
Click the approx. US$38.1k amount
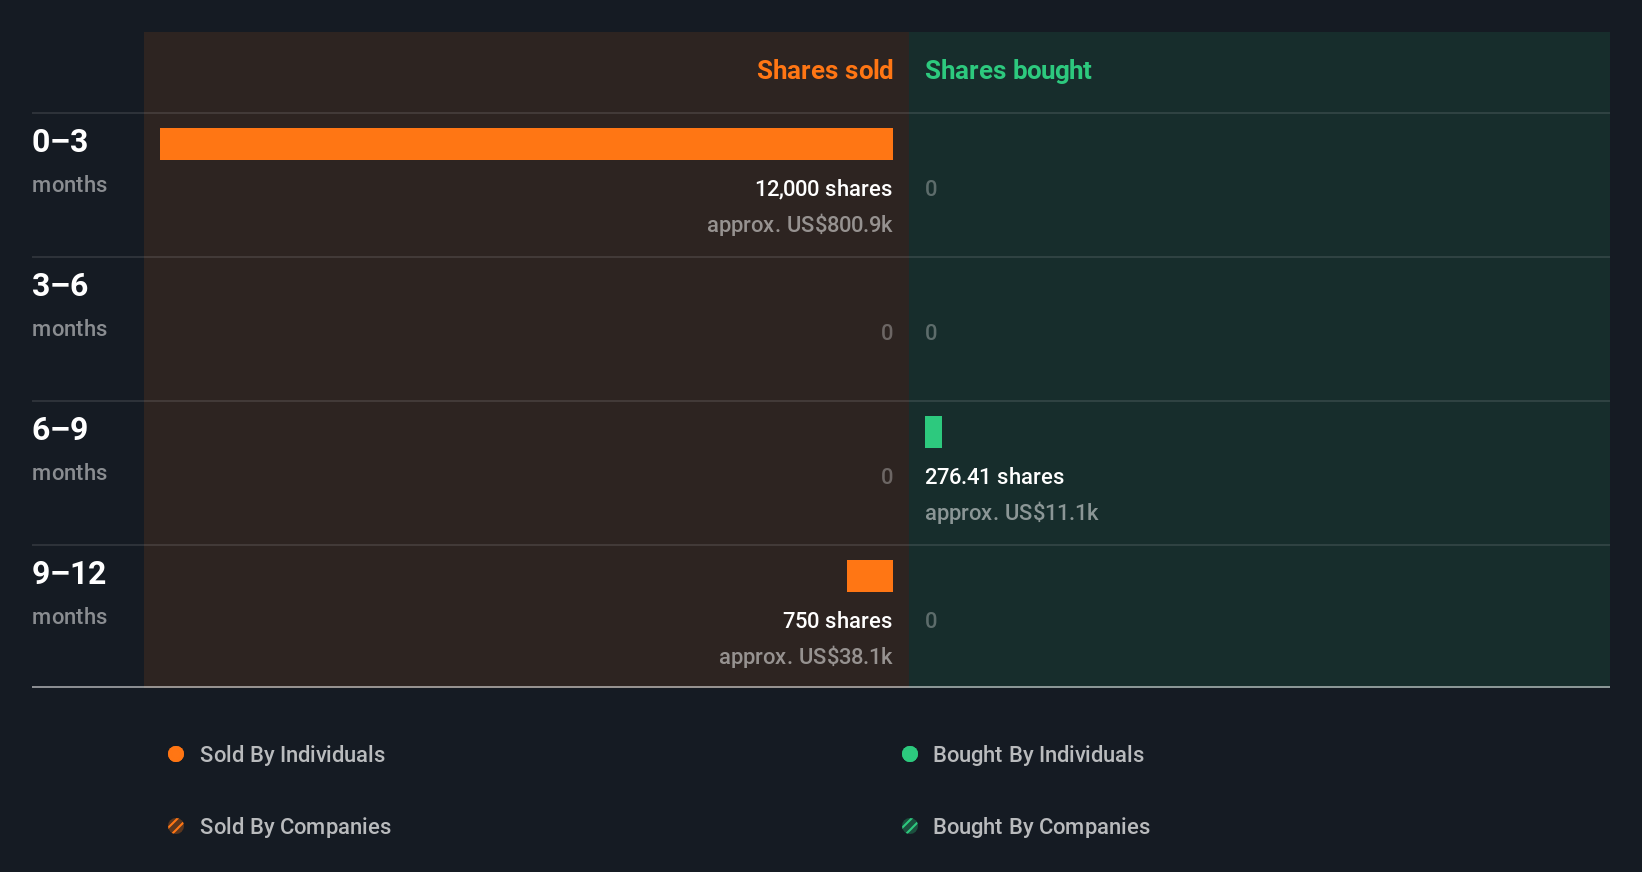[805, 657]
